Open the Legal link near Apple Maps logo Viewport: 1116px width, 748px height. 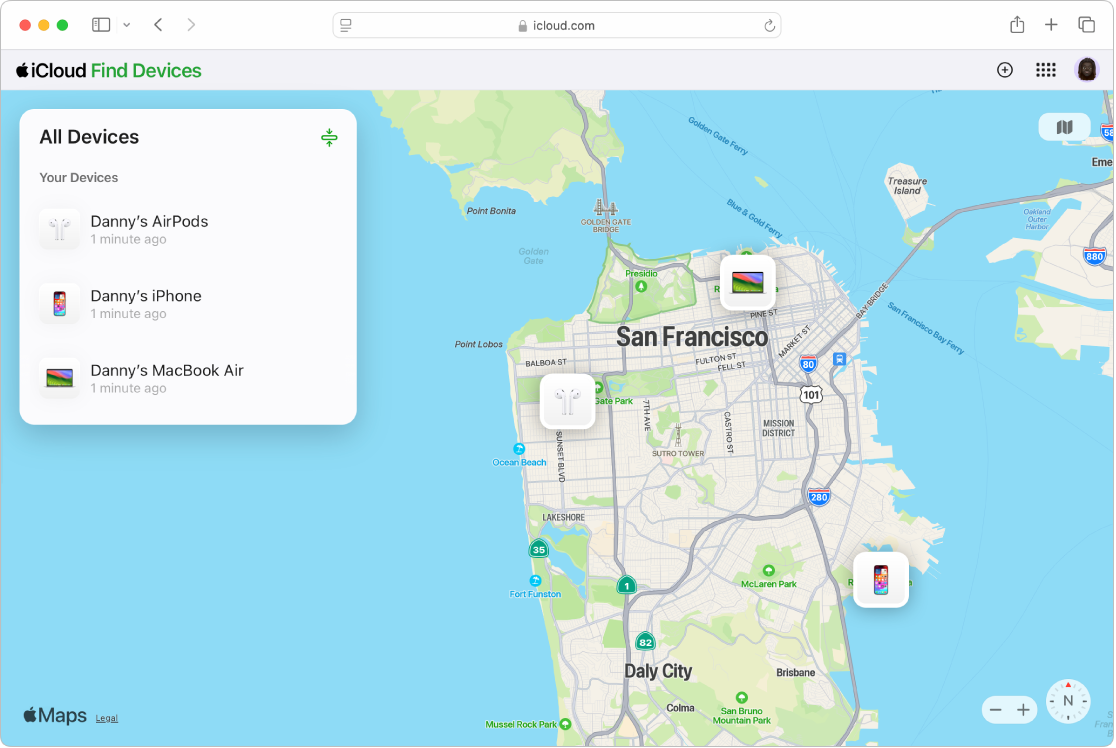pyautogui.click(x=107, y=718)
